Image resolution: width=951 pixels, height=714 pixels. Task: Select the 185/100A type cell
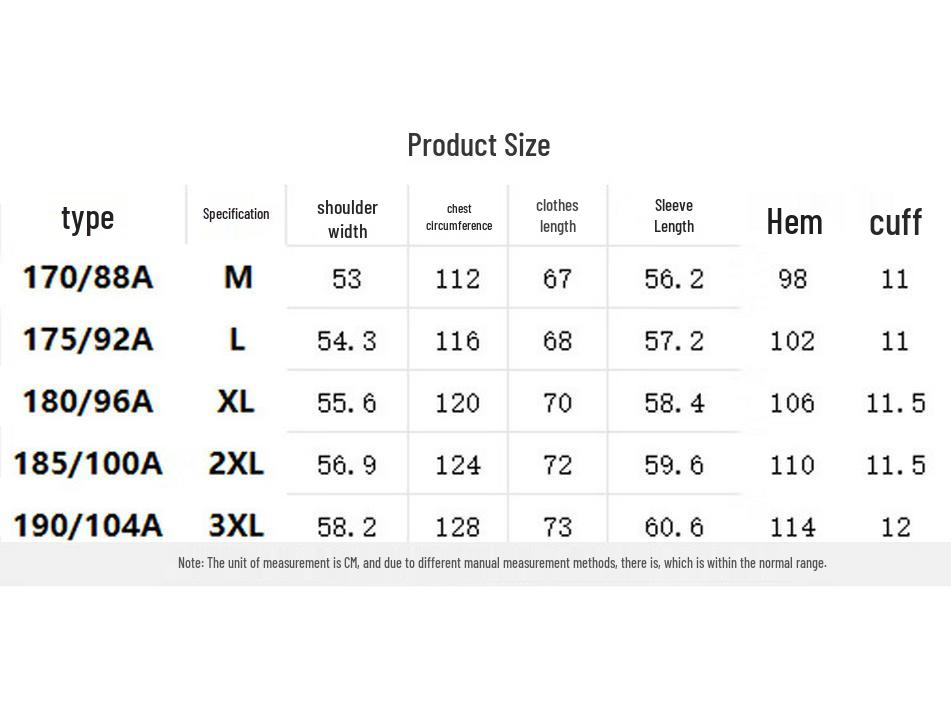(x=88, y=463)
